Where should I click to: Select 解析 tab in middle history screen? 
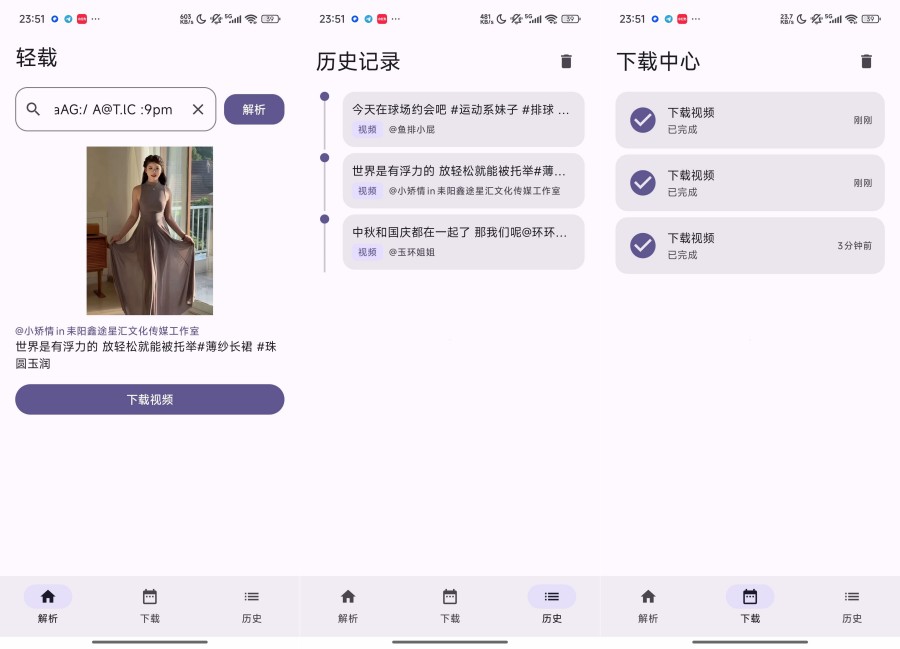click(348, 605)
